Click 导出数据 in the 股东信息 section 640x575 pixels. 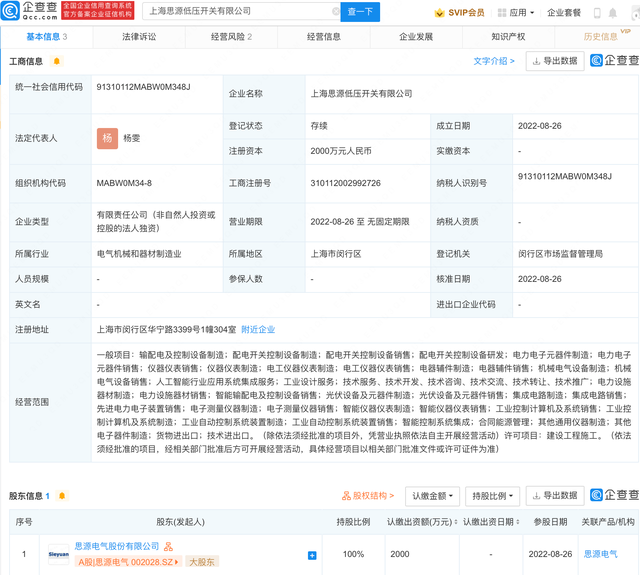click(x=555, y=496)
